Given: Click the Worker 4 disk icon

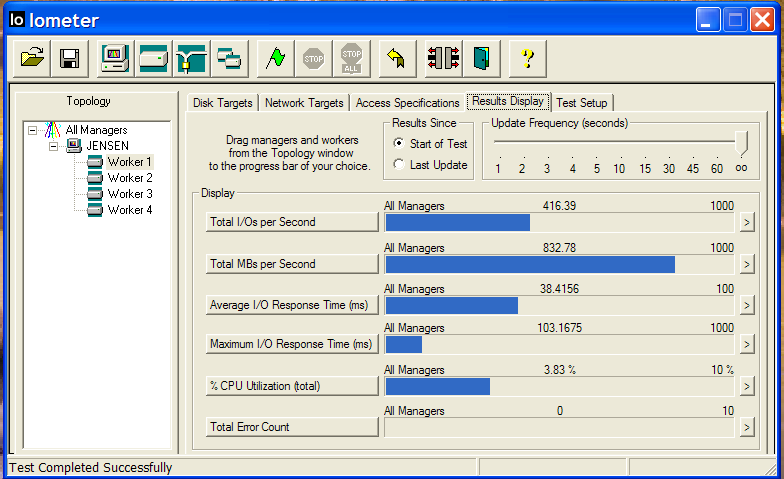Looking at the screenshot, I should tap(95, 210).
